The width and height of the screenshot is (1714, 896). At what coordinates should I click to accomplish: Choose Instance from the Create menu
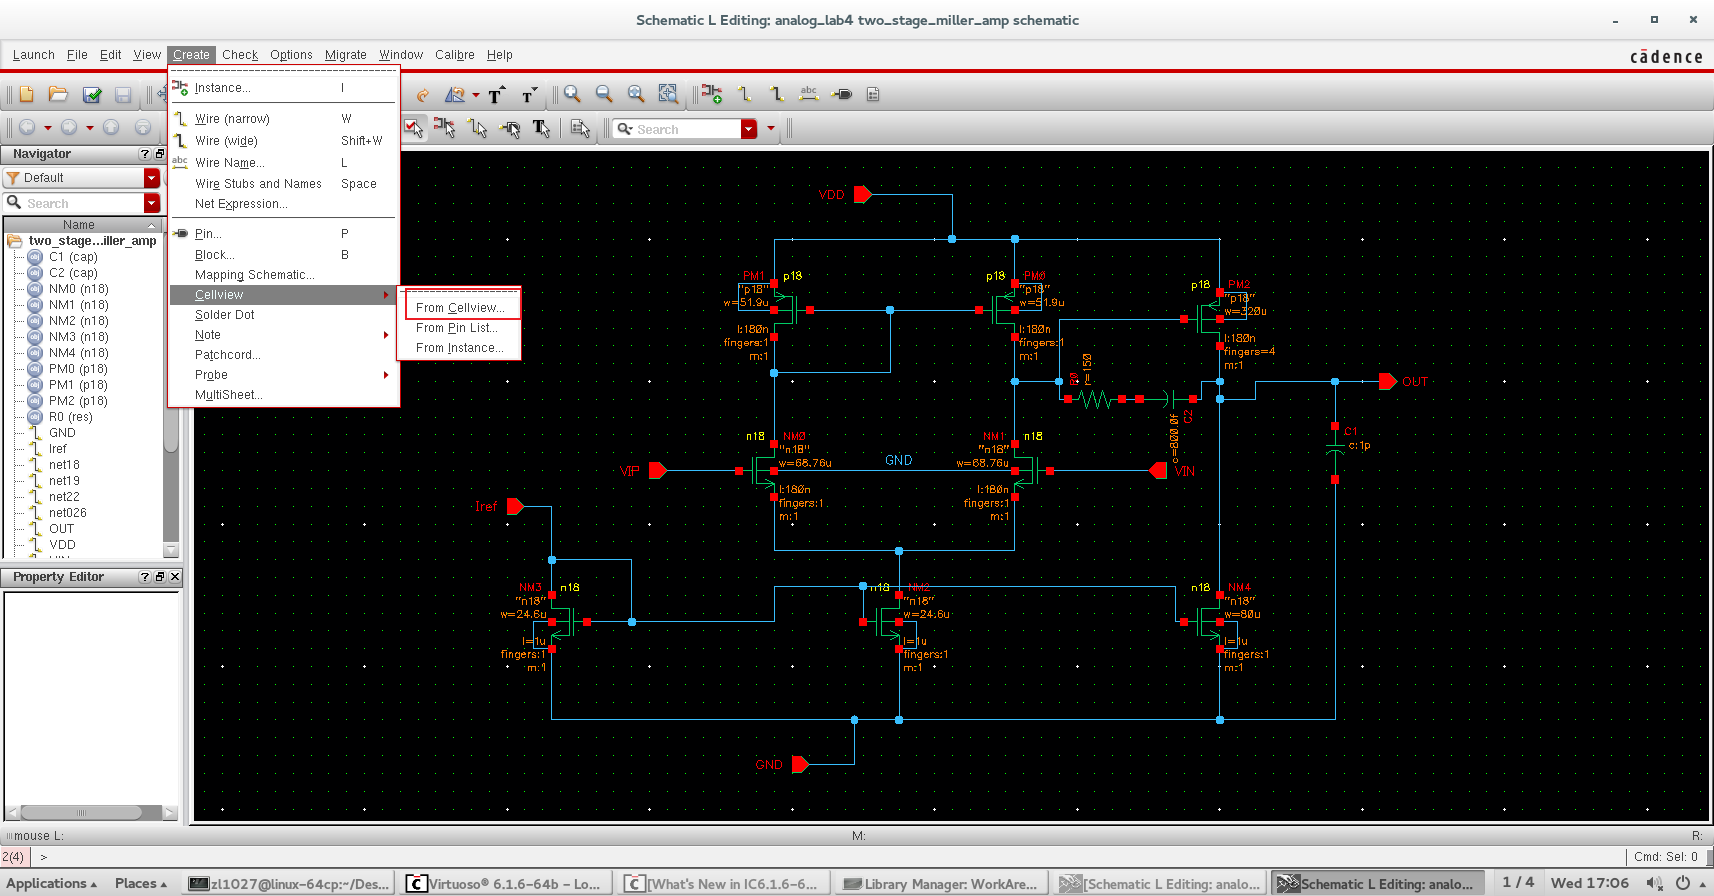point(283,88)
